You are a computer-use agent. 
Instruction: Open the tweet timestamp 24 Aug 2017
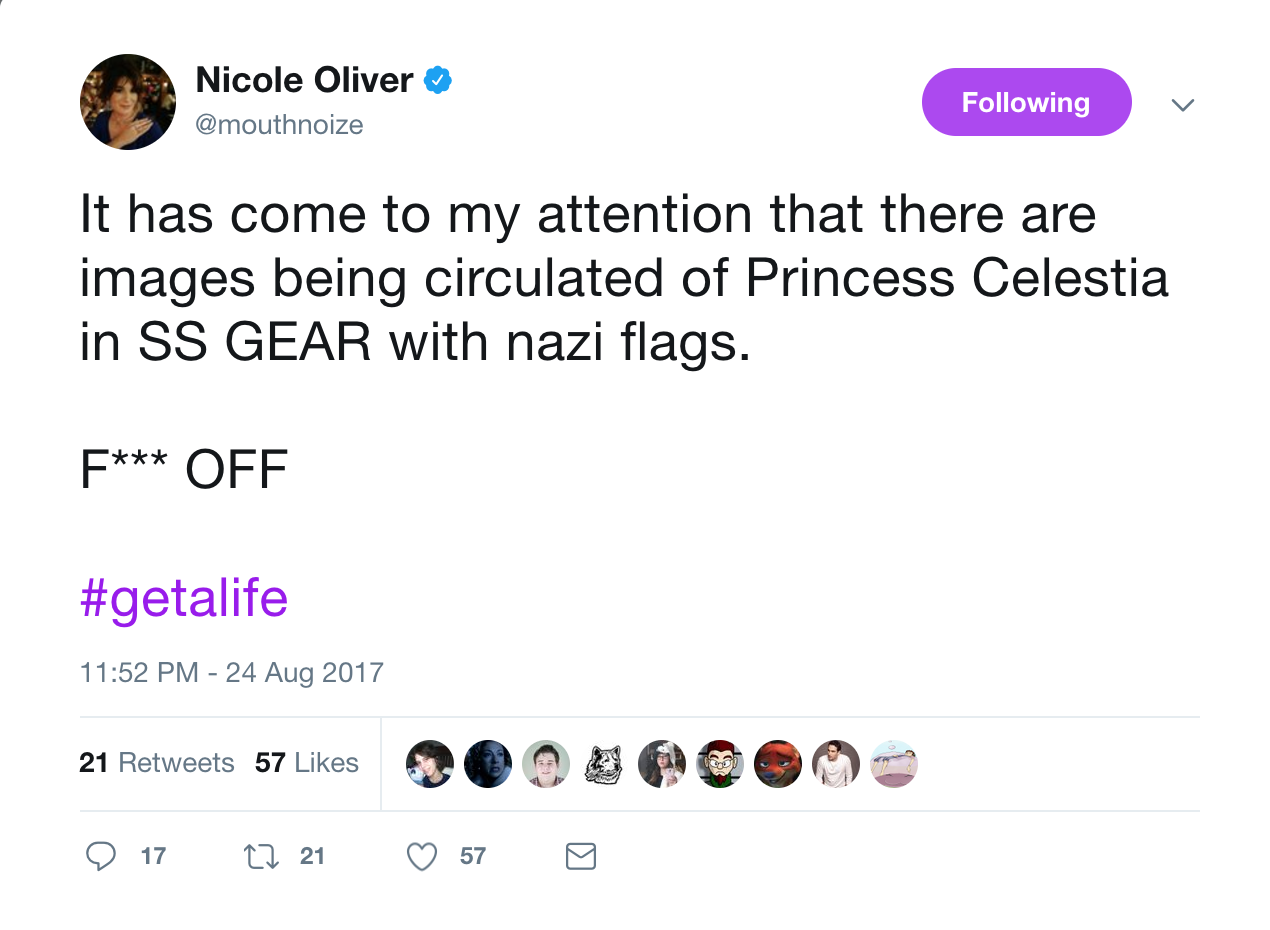pyautogui.click(x=232, y=671)
